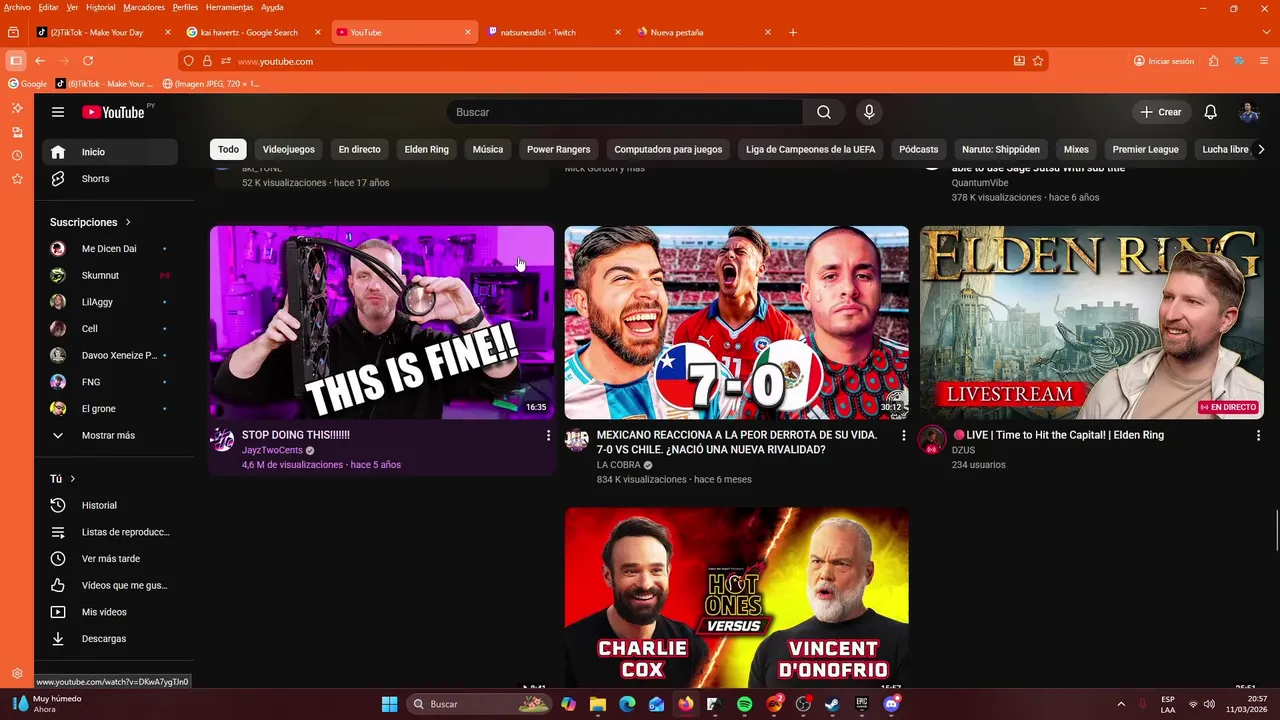Image resolution: width=1280 pixels, height=720 pixels.
Task: Open the browser extensions puzzle icon
Action: [1213, 61]
